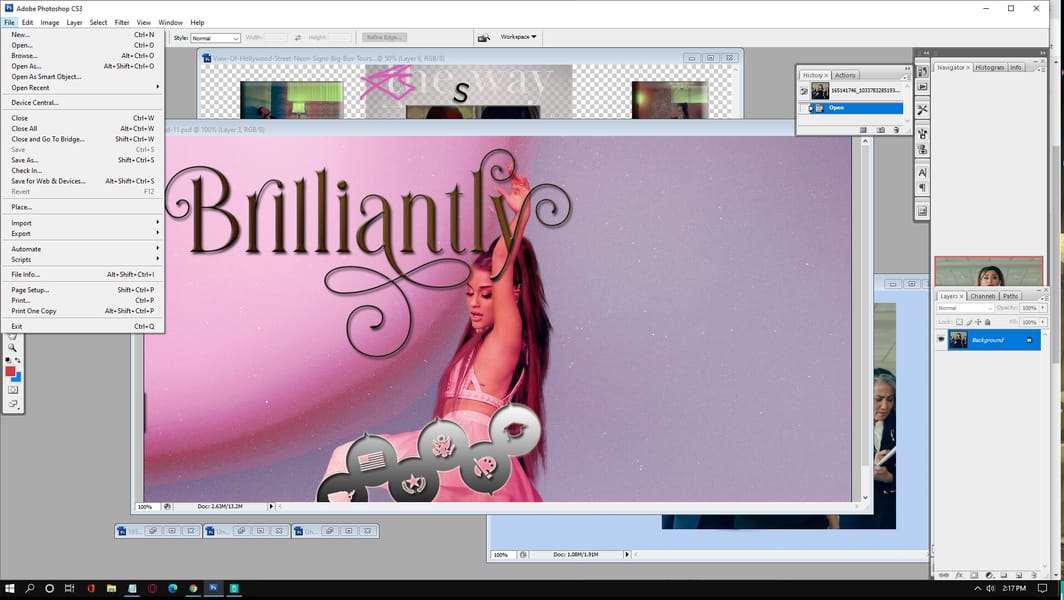Click Save As in the File menu
The width and height of the screenshot is (1064, 600).
pos(81,160)
